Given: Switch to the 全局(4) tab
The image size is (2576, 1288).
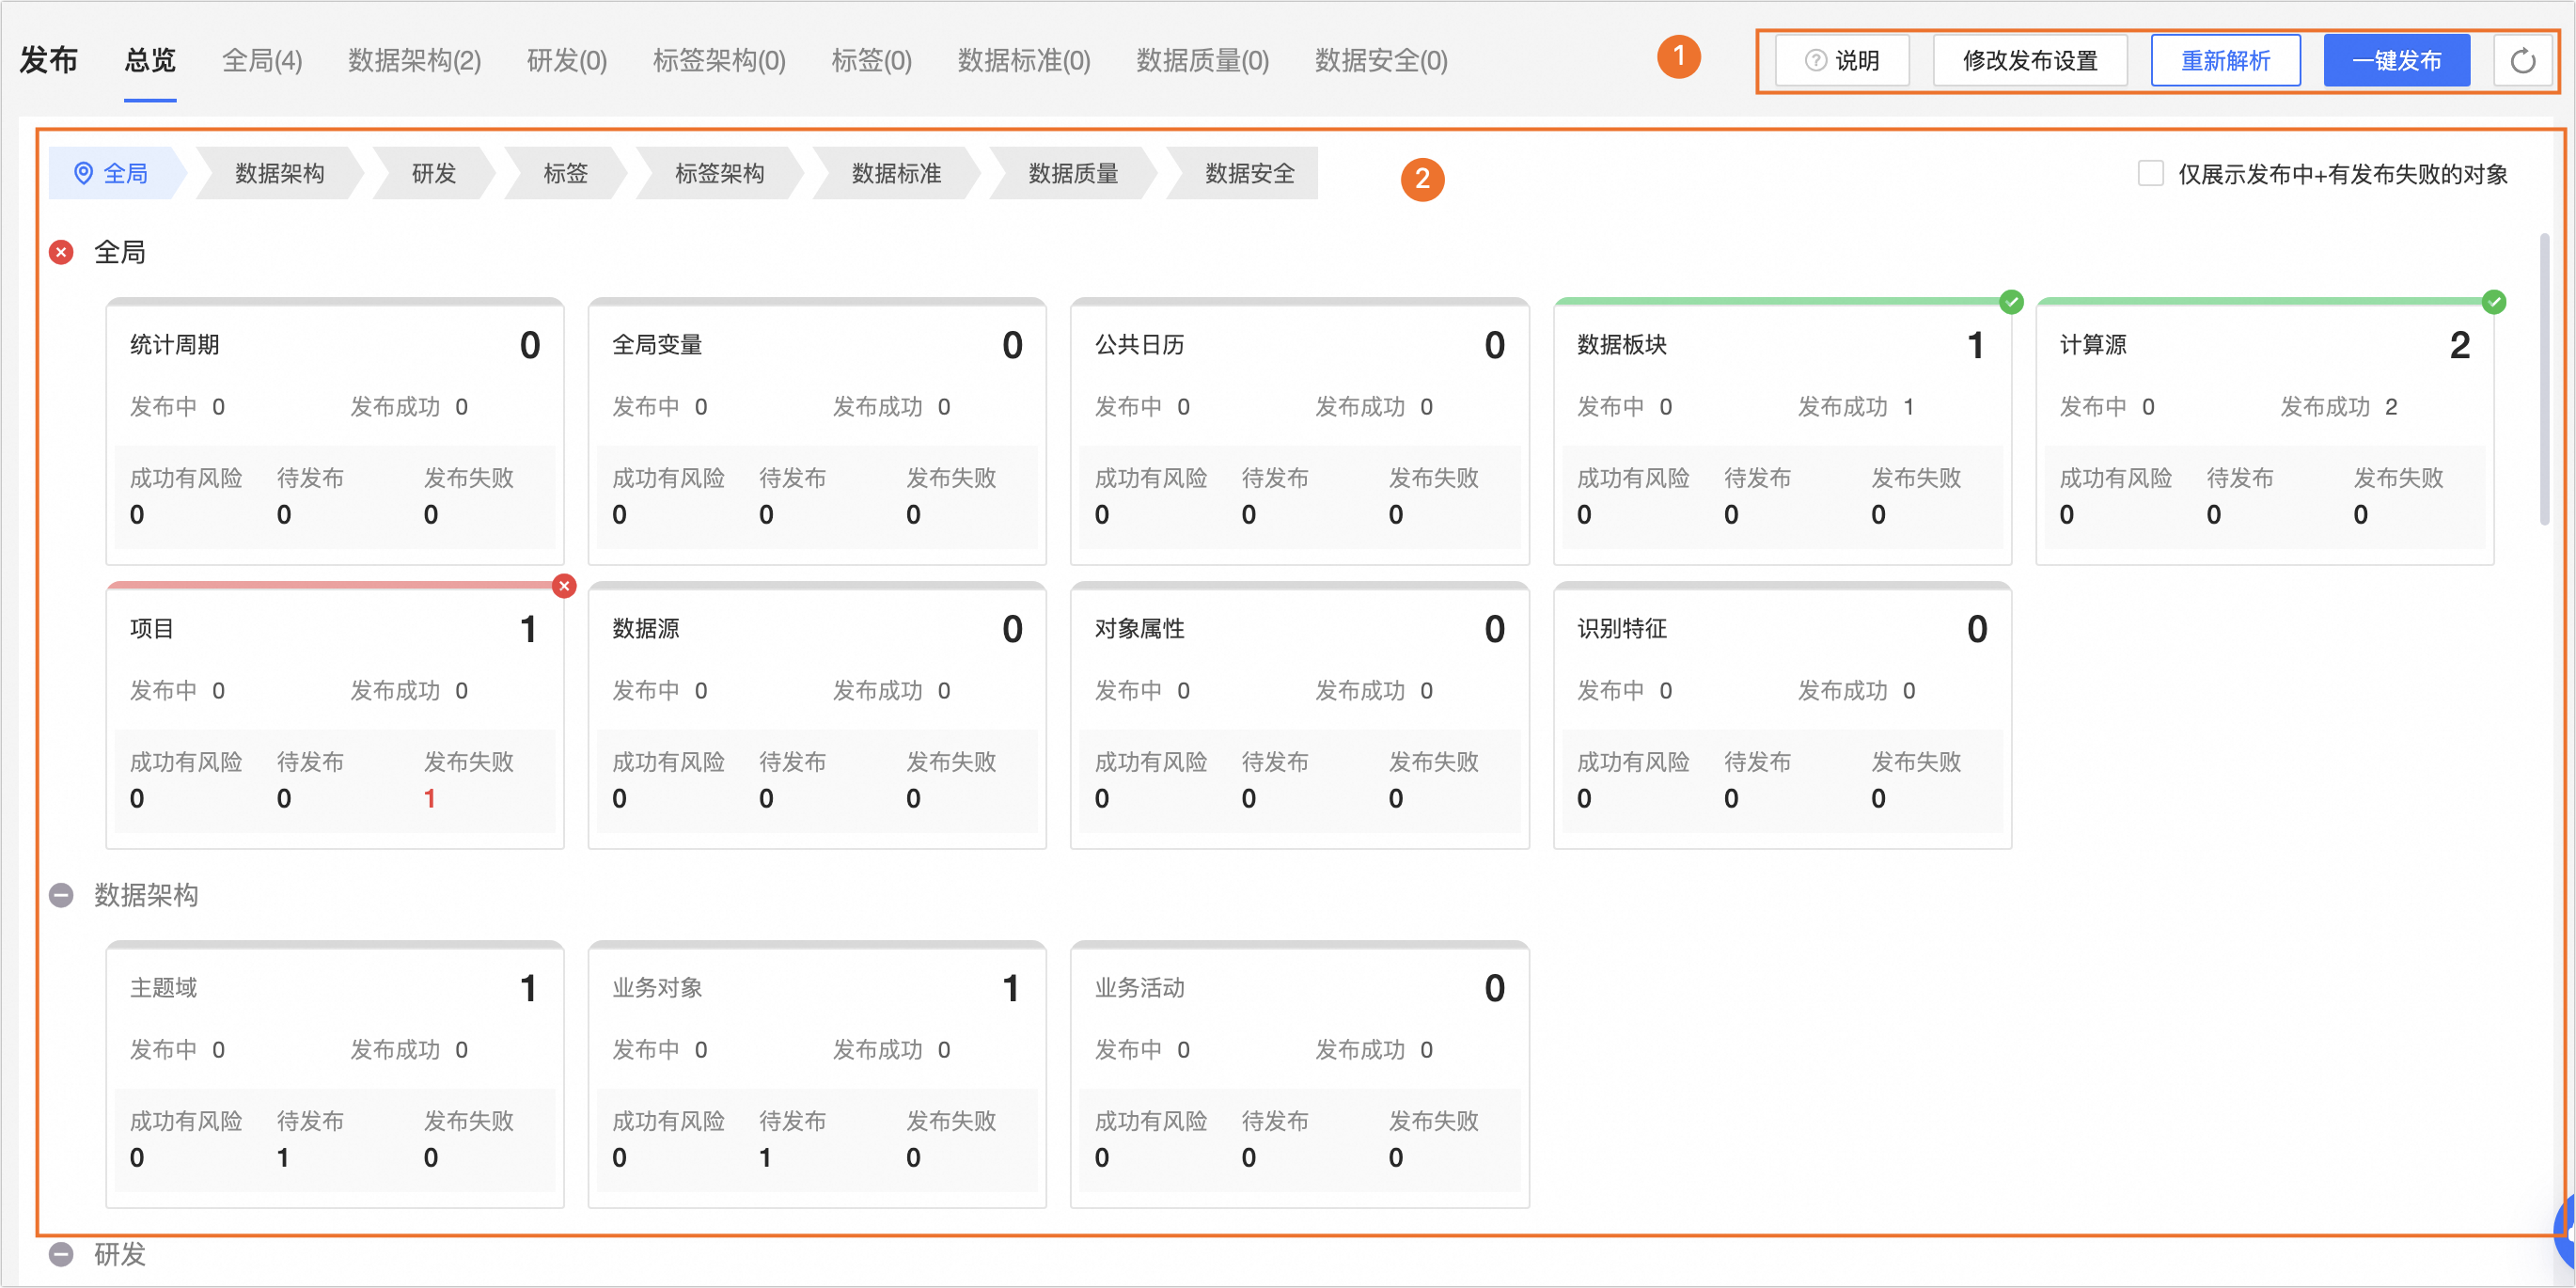Looking at the screenshot, I should point(261,61).
